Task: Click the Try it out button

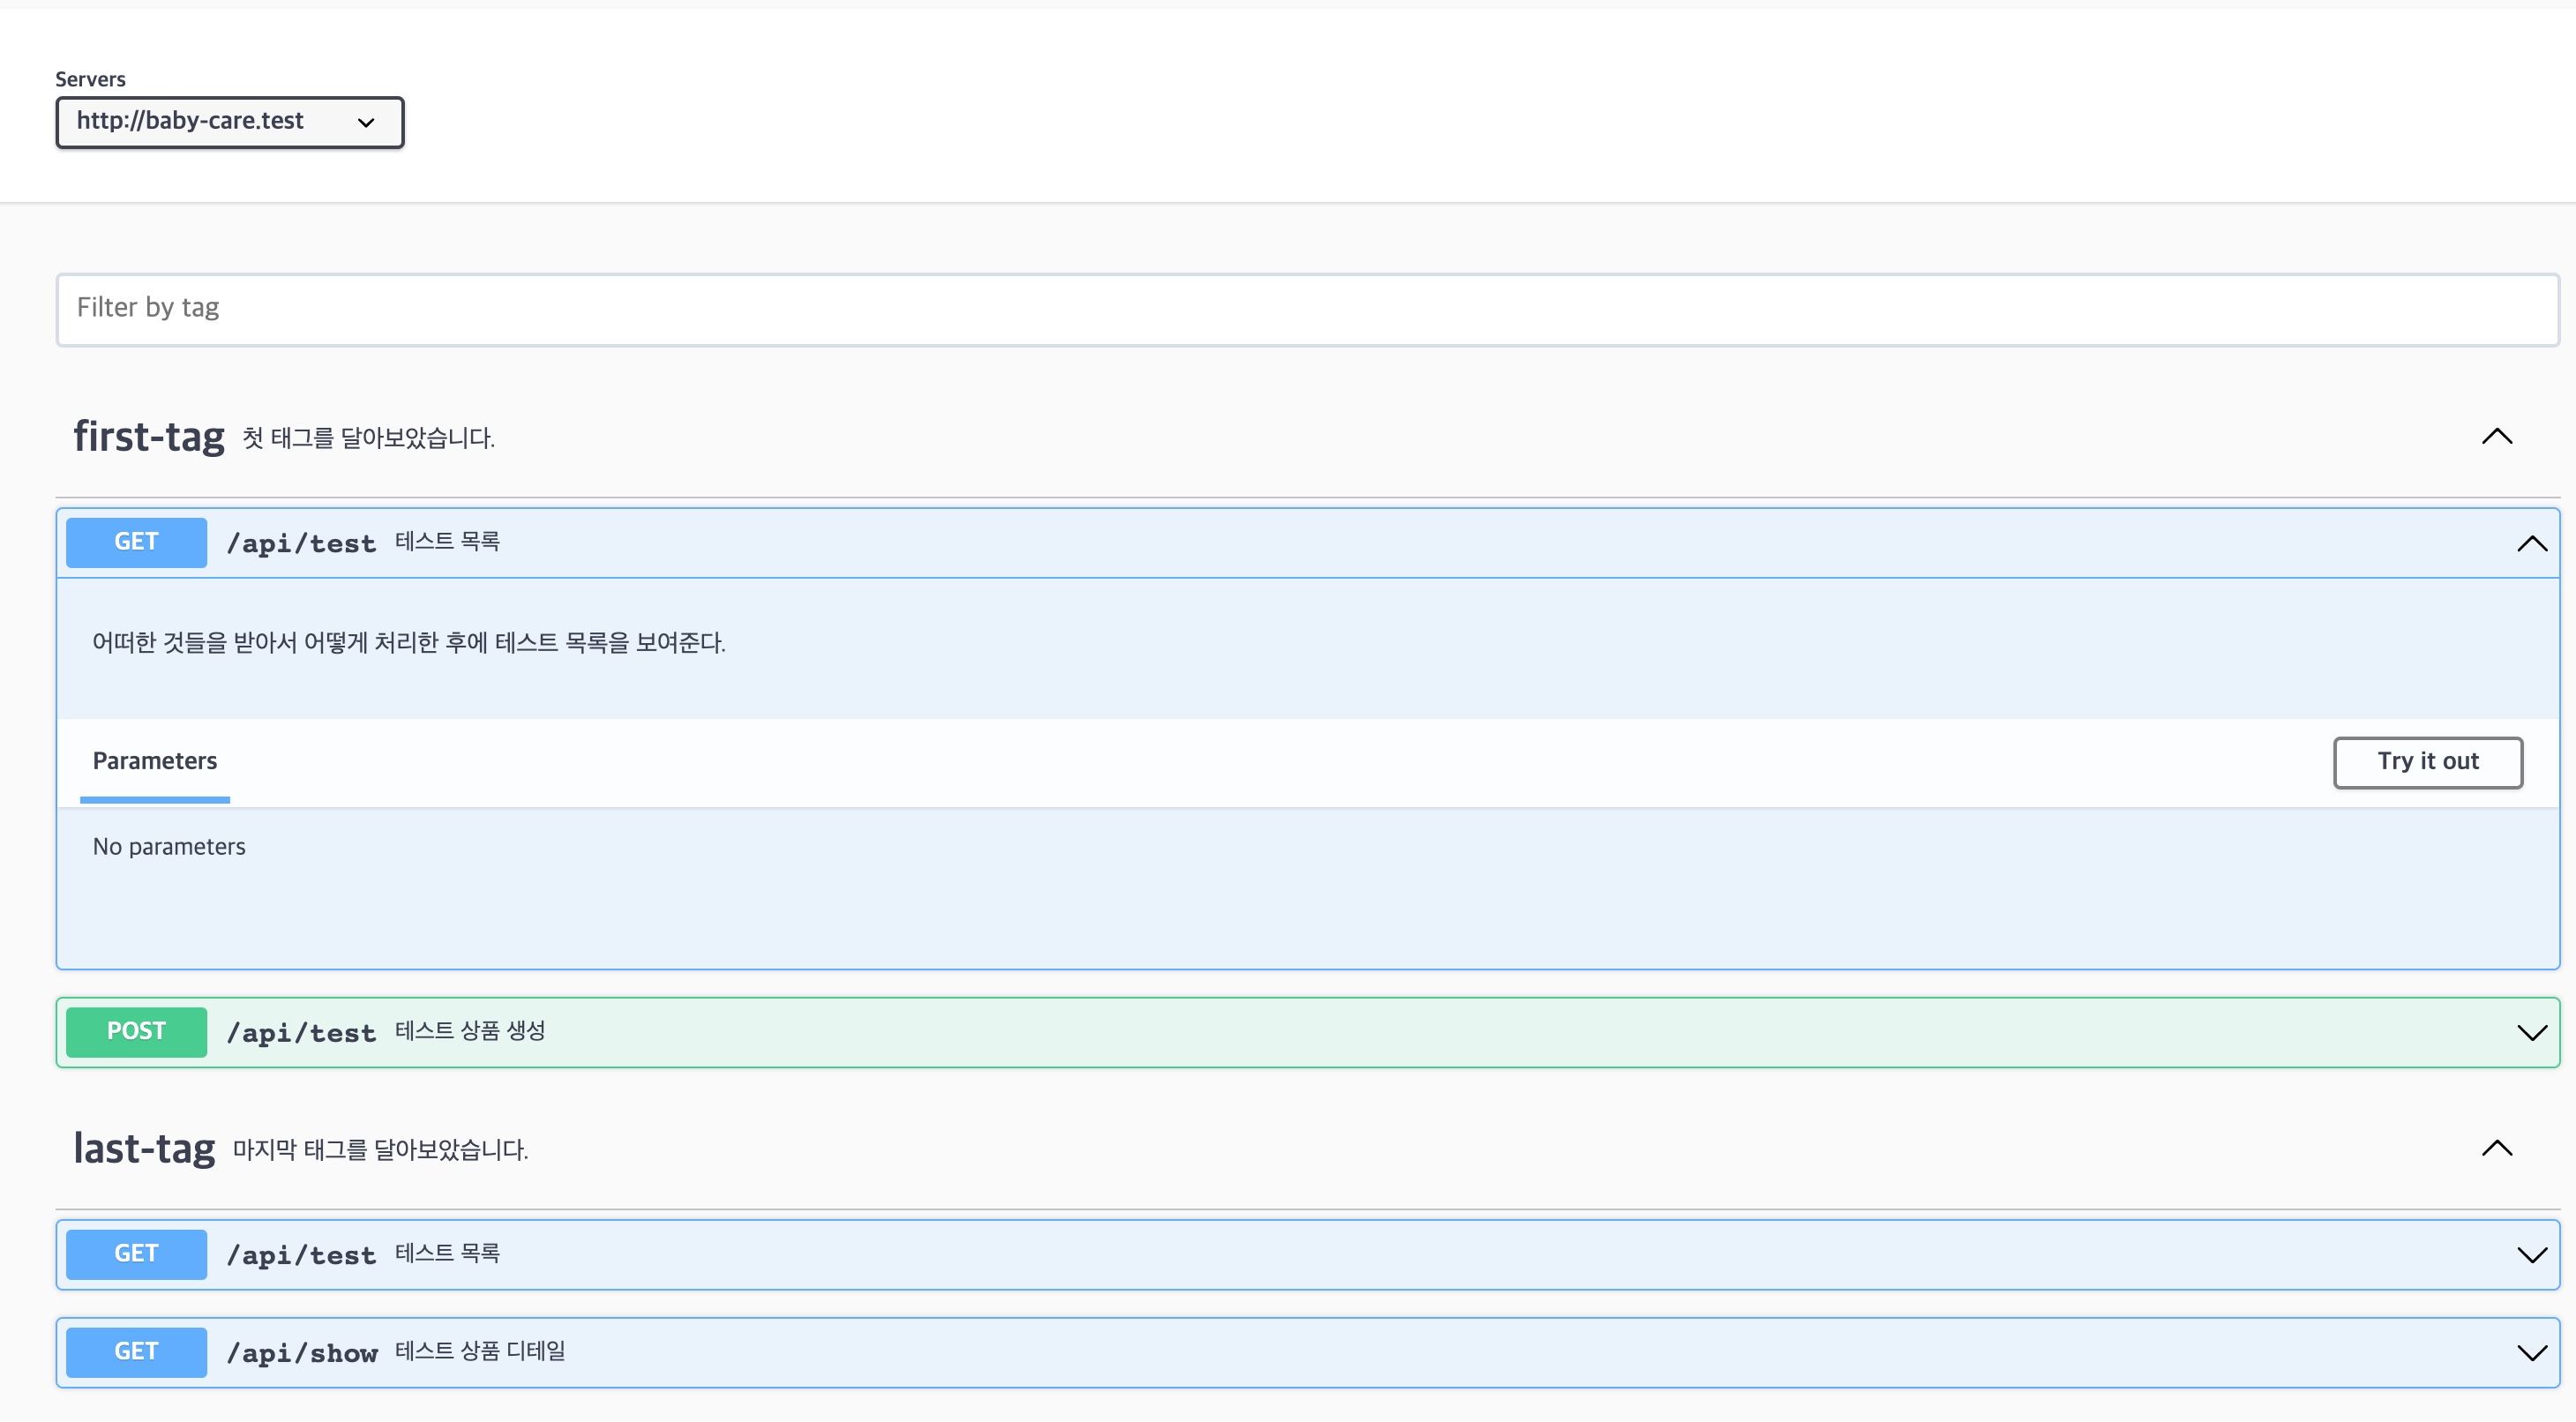Action: [2427, 762]
